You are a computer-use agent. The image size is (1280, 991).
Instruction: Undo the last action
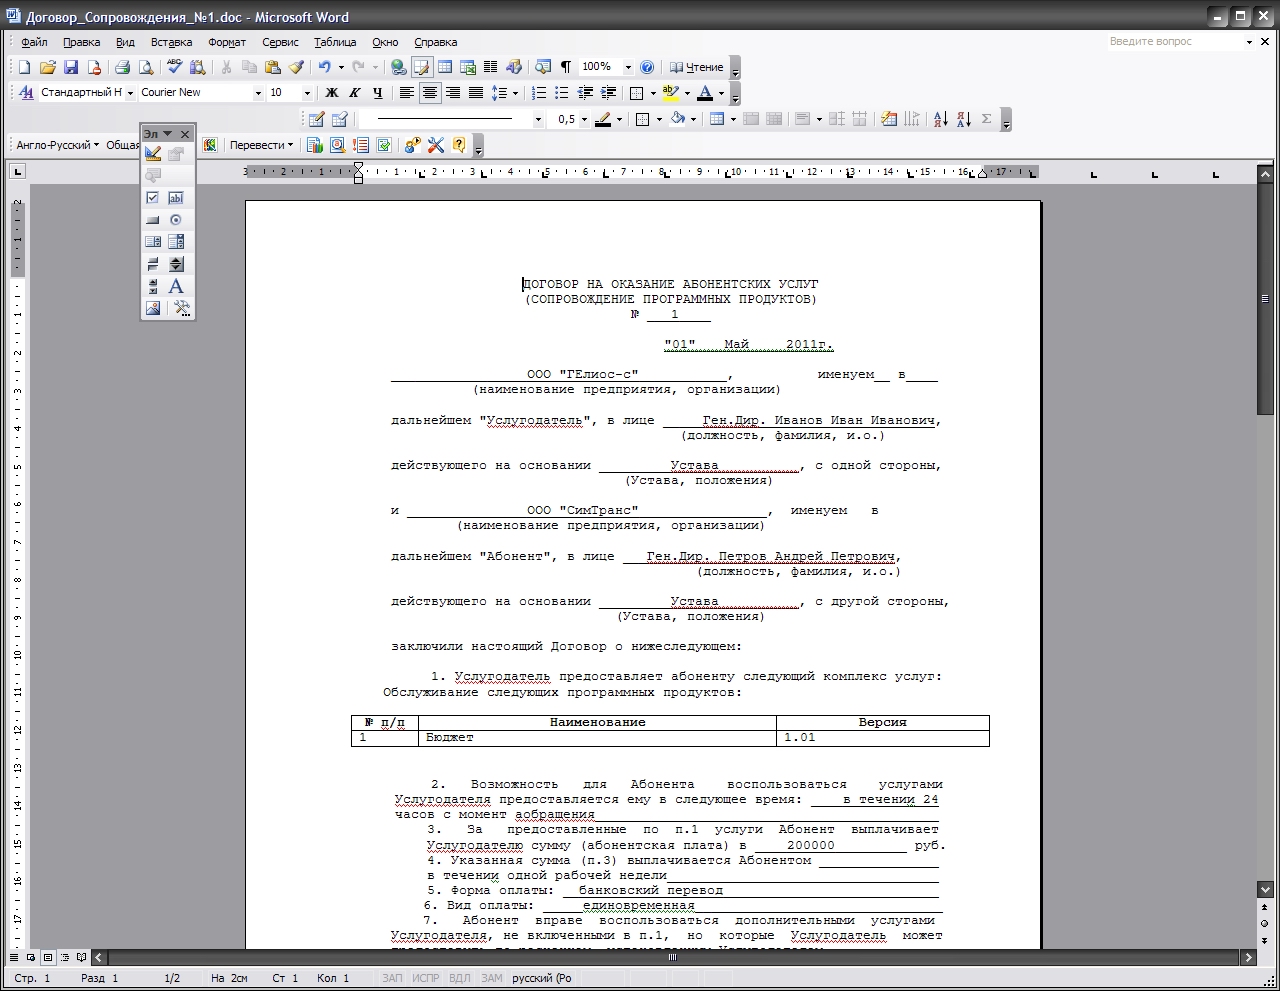click(x=324, y=67)
